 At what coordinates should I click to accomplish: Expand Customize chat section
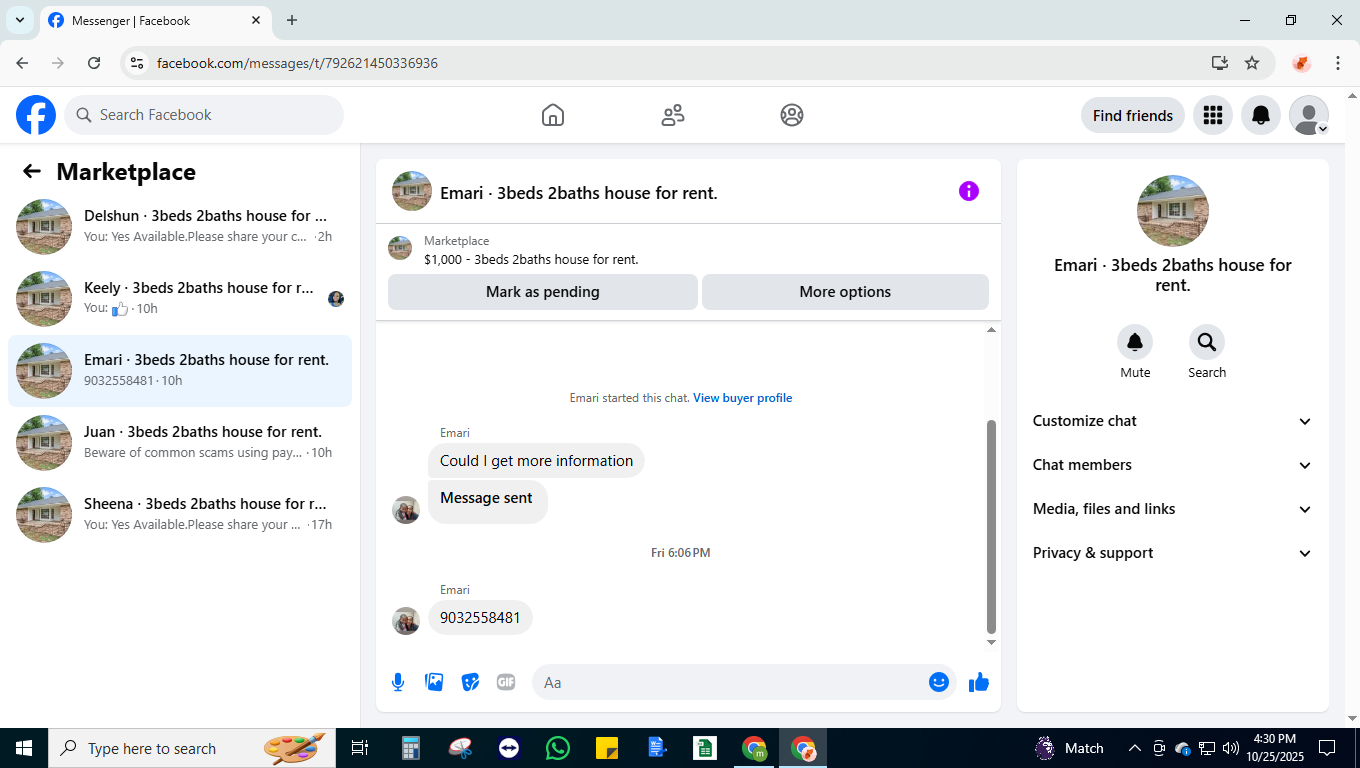point(1173,421)
